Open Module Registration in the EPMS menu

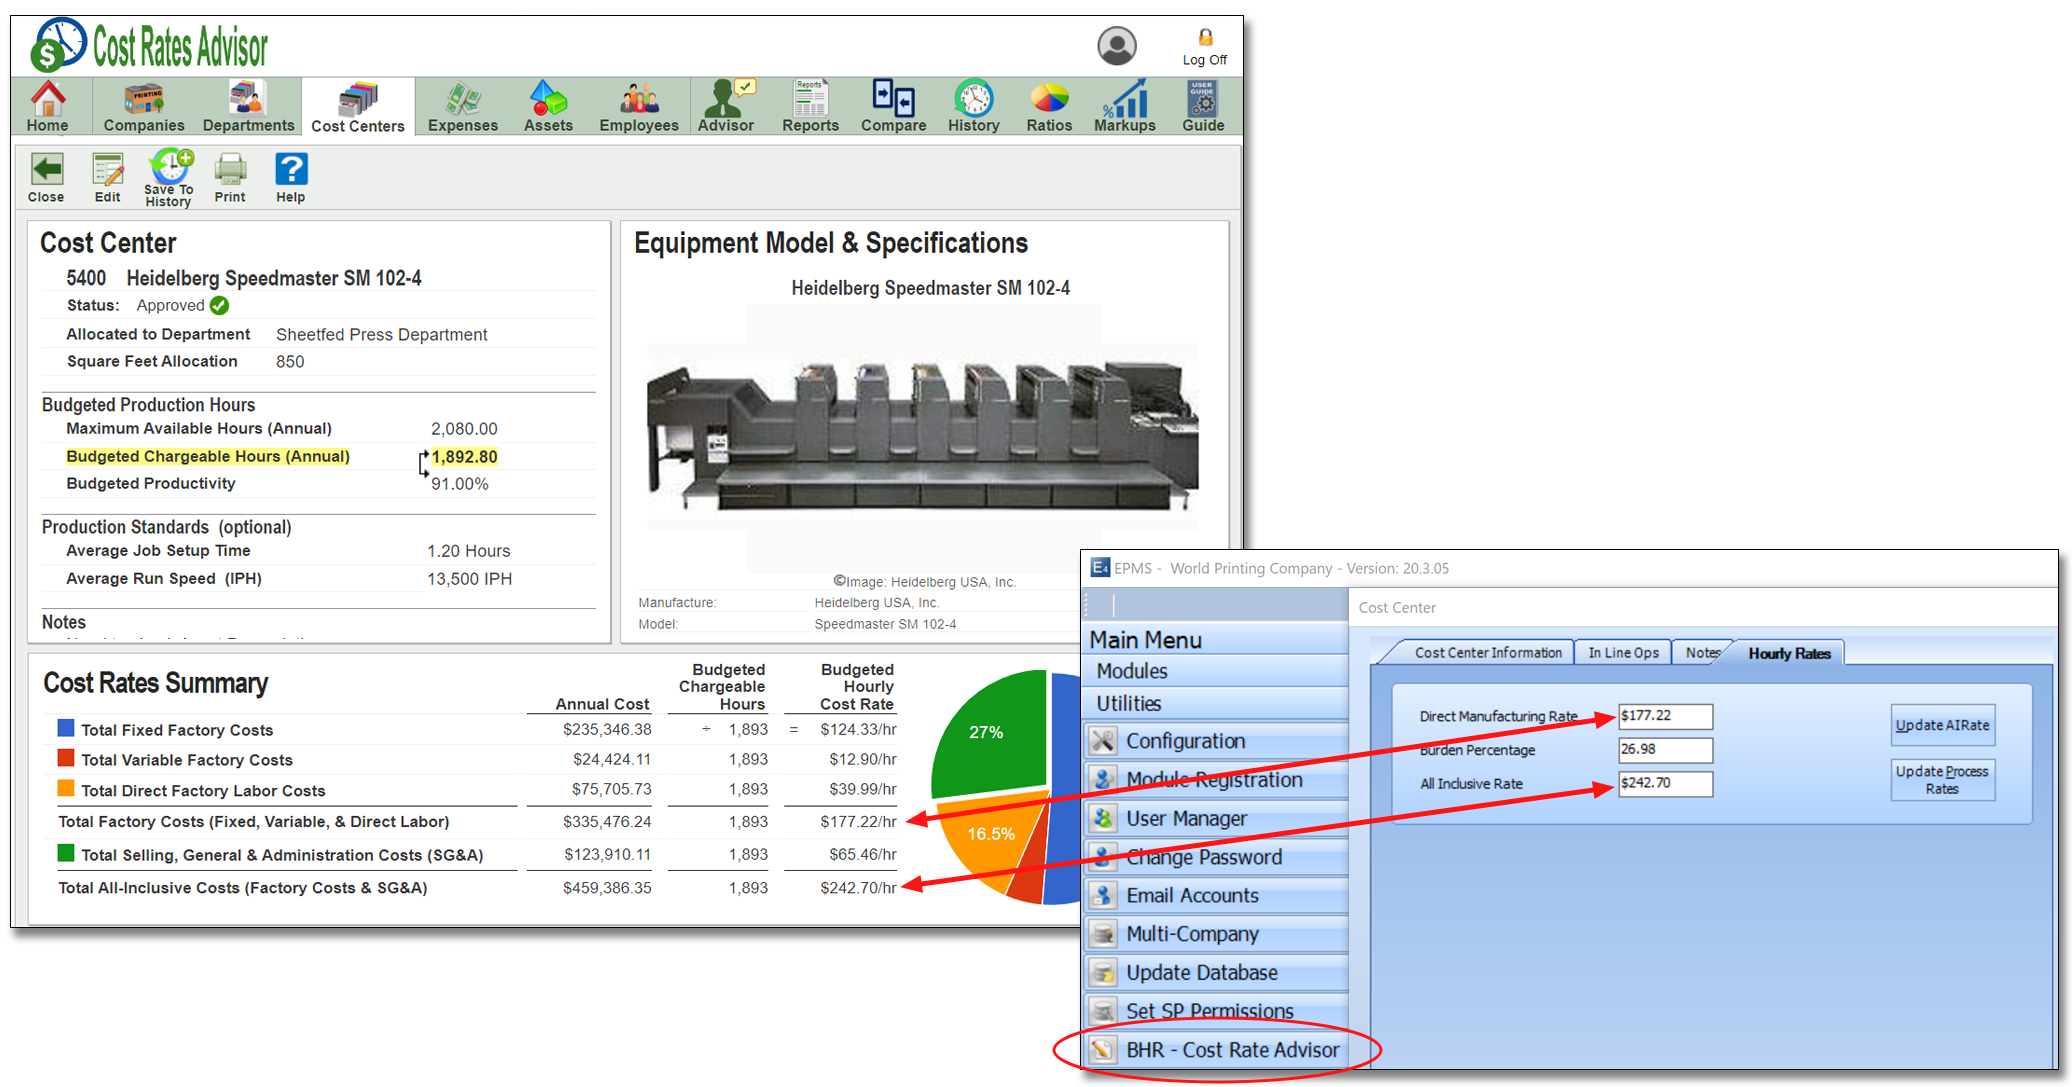click(x=1216, y=779)
